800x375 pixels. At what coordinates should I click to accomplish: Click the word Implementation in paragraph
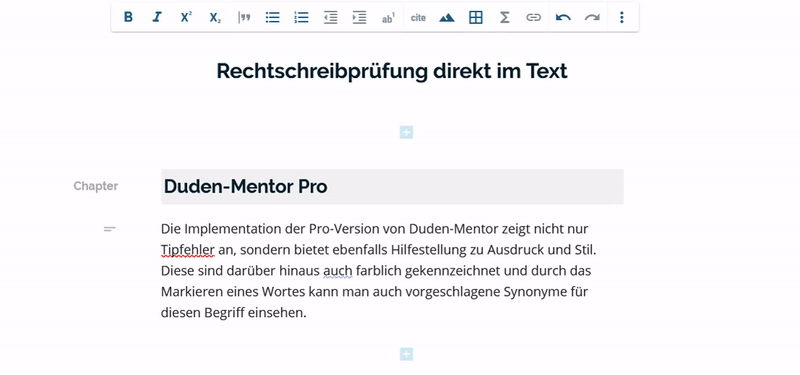click(233, 229)
